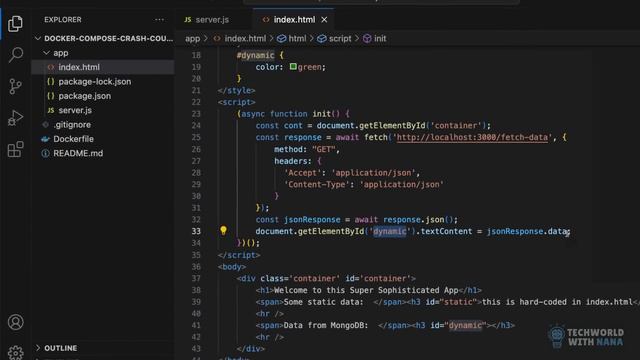The width and height of the screenshot is (640, 360).
Task: Open the Explorer view in activity bar
Action: 15,23
